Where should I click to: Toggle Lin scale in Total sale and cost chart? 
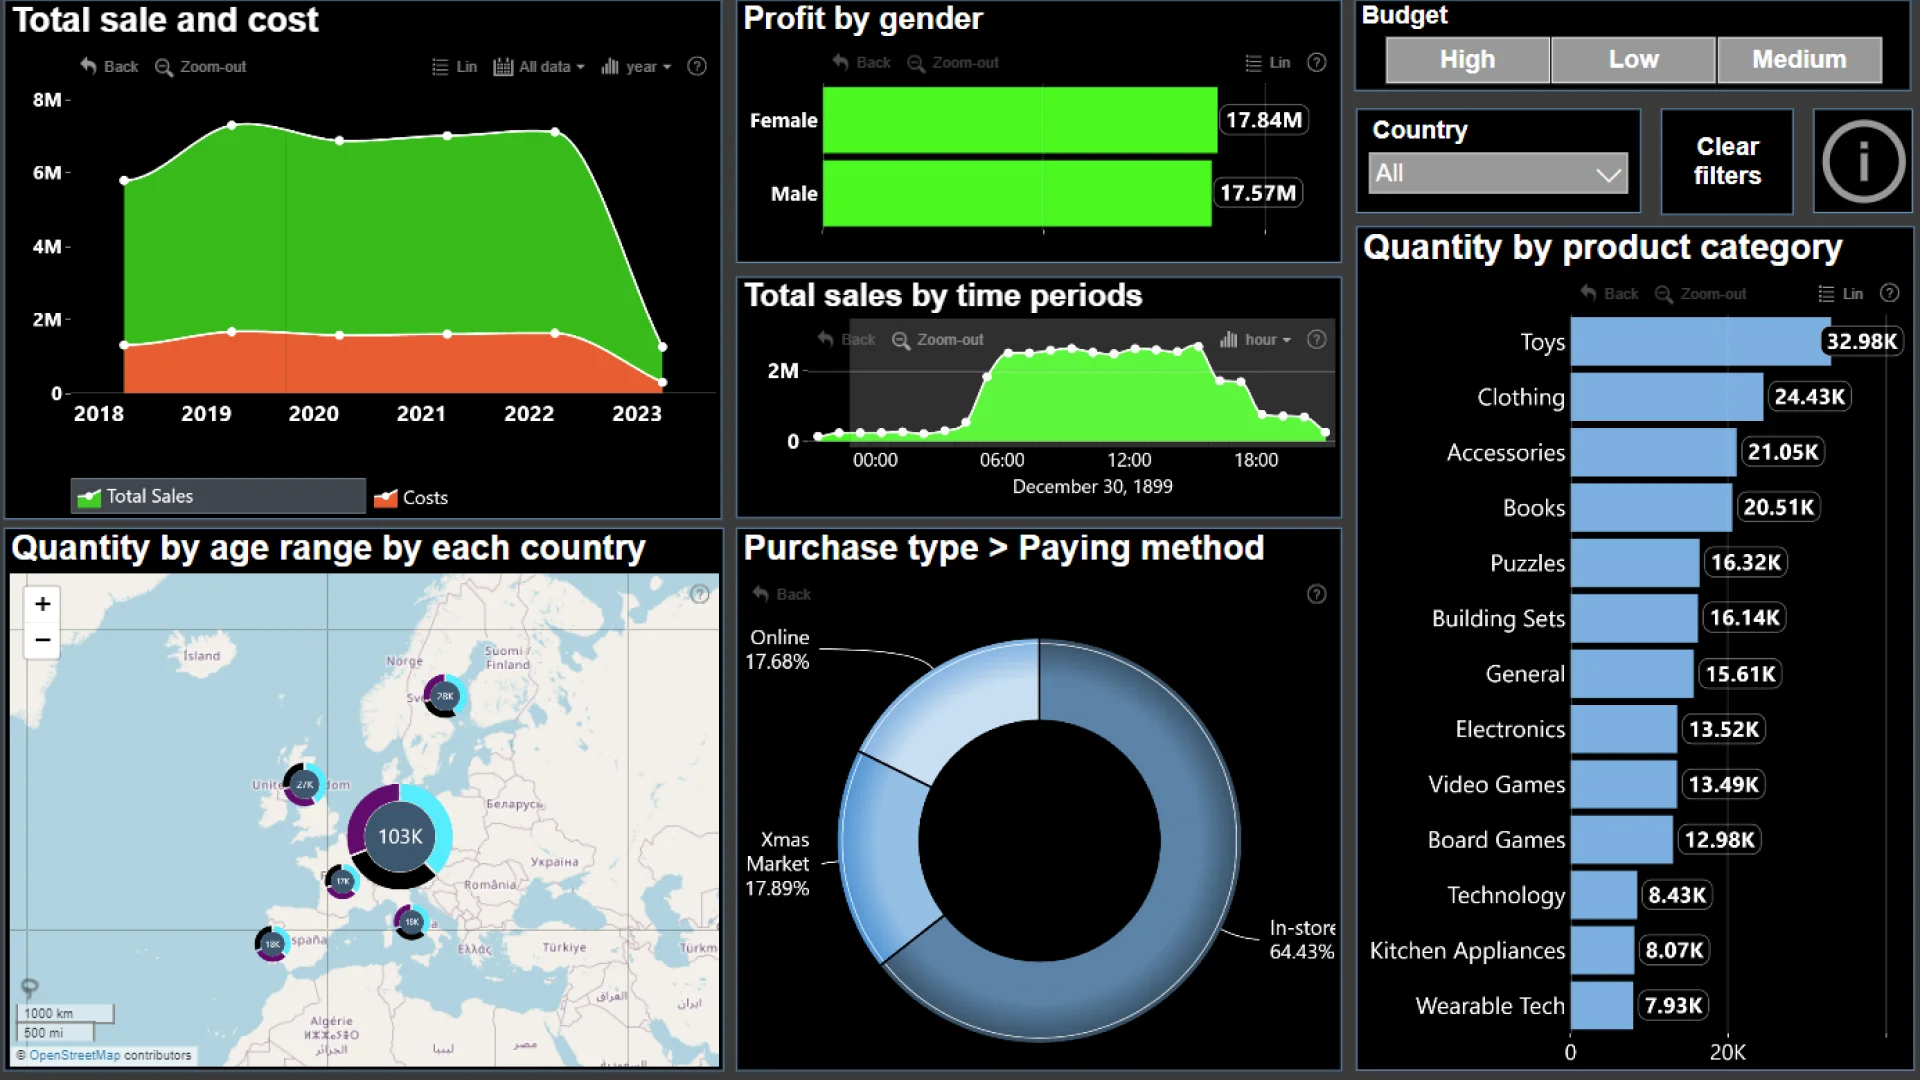point(454,67)
